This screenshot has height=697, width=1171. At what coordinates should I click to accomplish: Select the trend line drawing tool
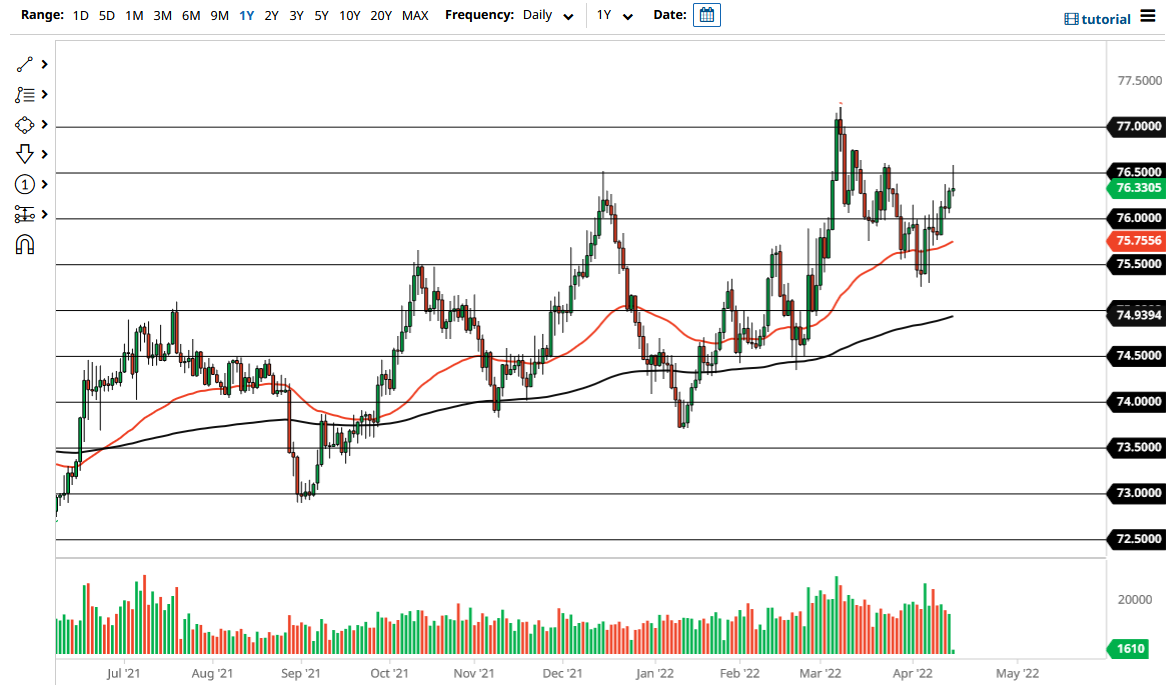coord(25,64)
